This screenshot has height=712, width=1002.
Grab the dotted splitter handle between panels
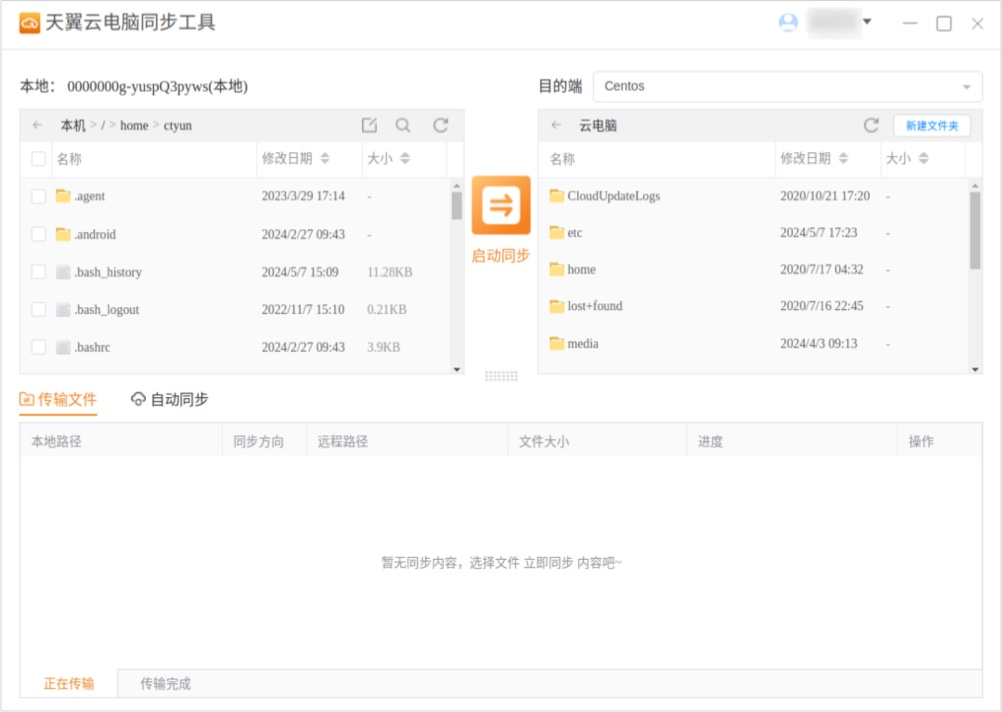500,376
